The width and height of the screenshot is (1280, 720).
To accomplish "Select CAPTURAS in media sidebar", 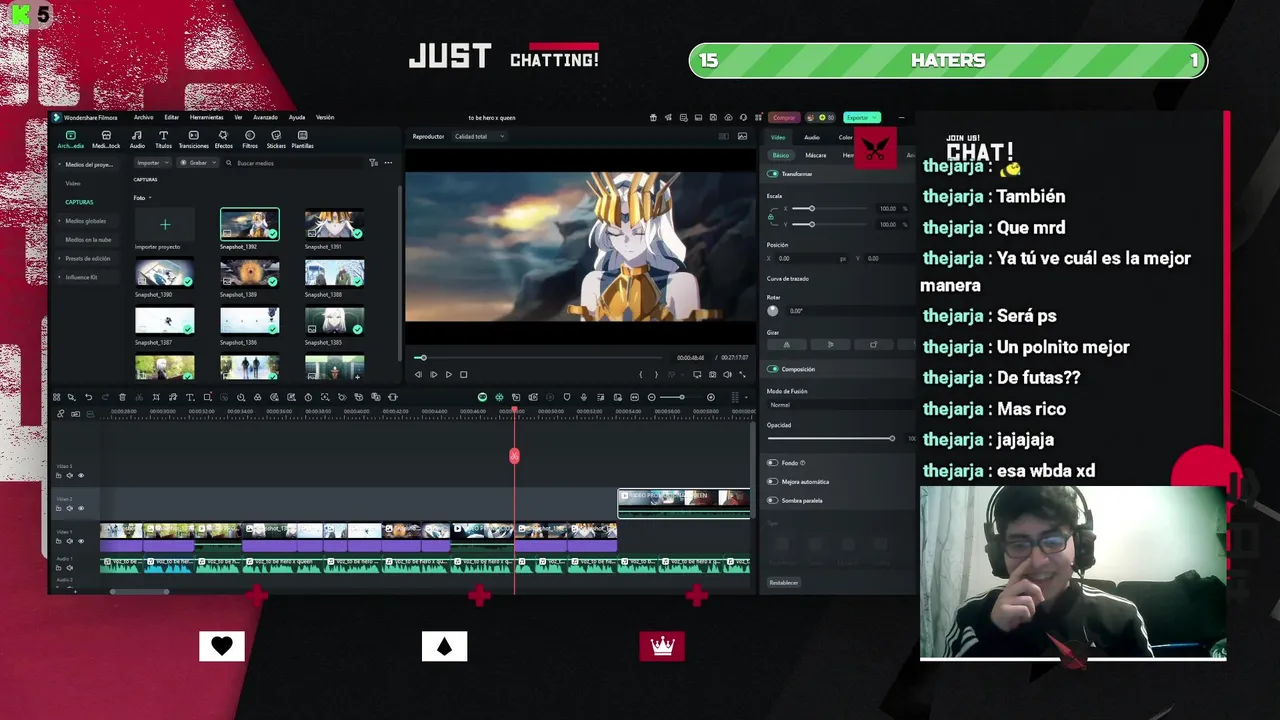I will 79,202.
